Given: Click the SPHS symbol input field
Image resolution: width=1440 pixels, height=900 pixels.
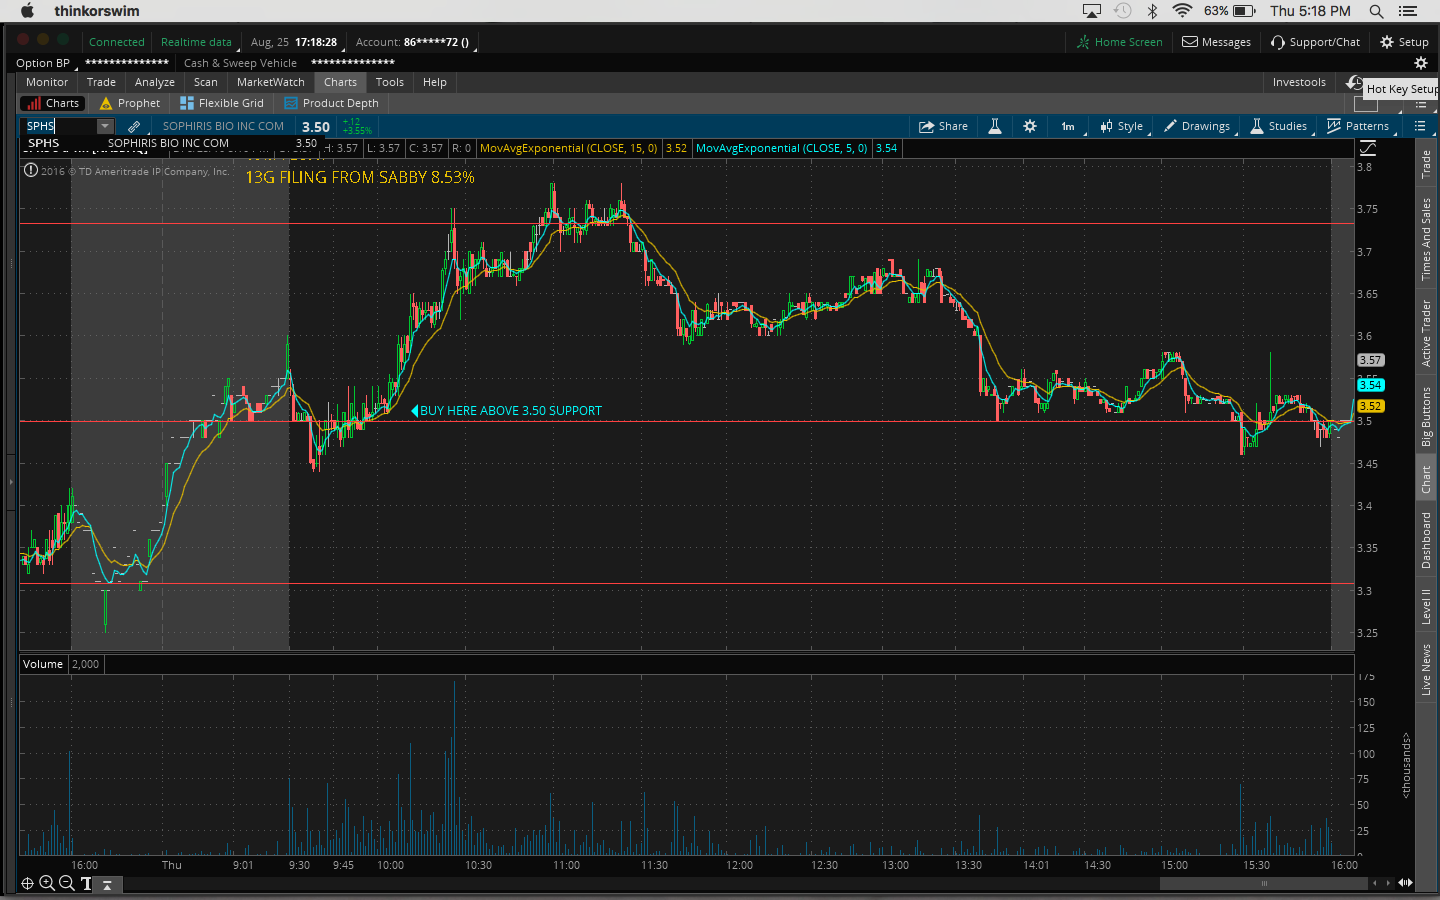Looking at the screenshot, I should pyautogui.click(x=59, y=126).
